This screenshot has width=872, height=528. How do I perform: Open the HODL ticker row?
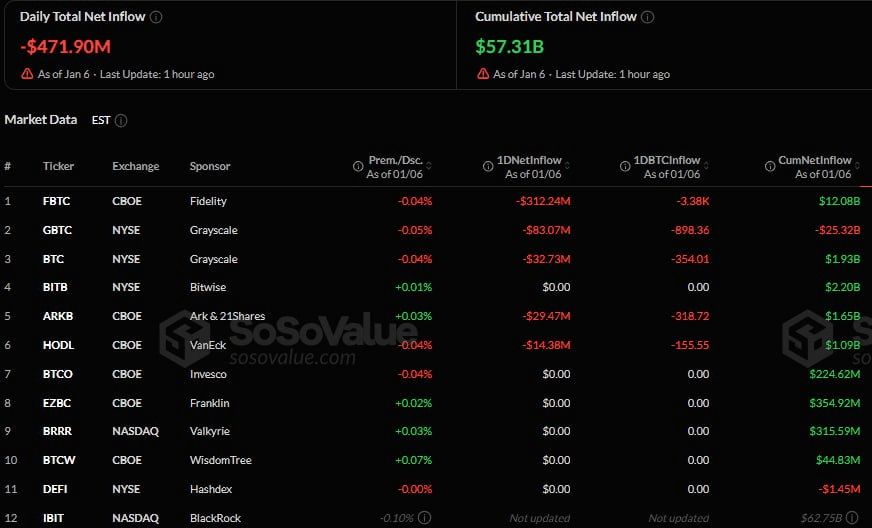58,346
